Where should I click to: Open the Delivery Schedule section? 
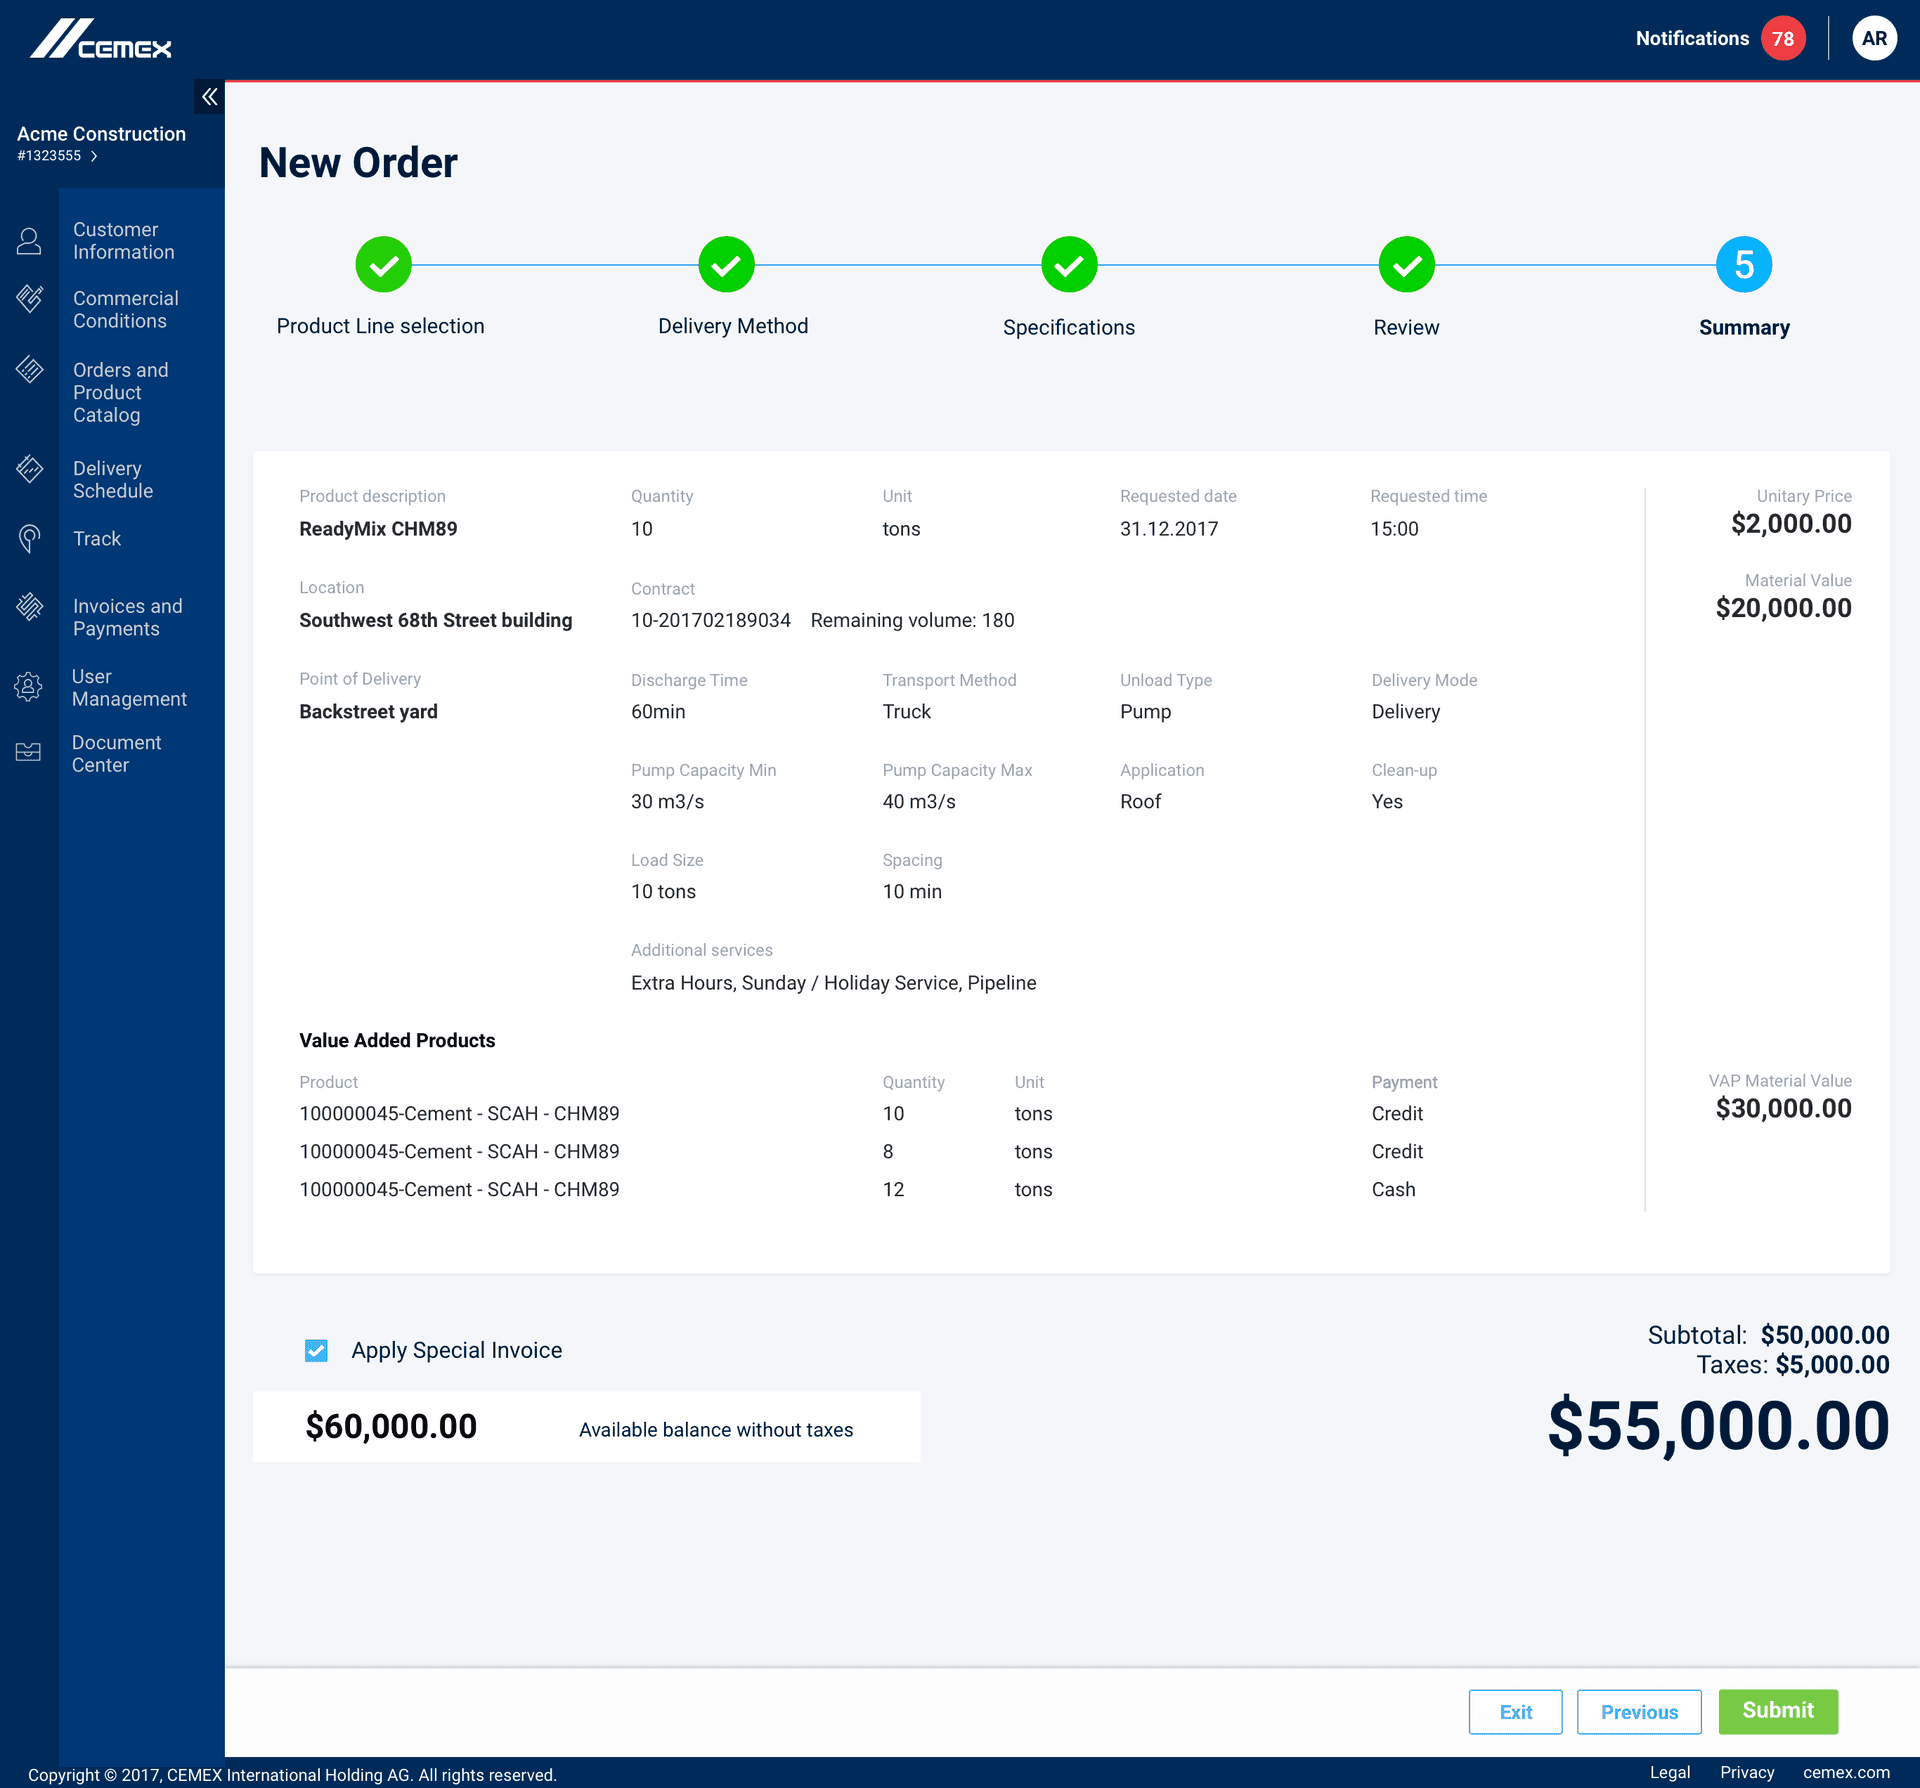tap(113, 479)
